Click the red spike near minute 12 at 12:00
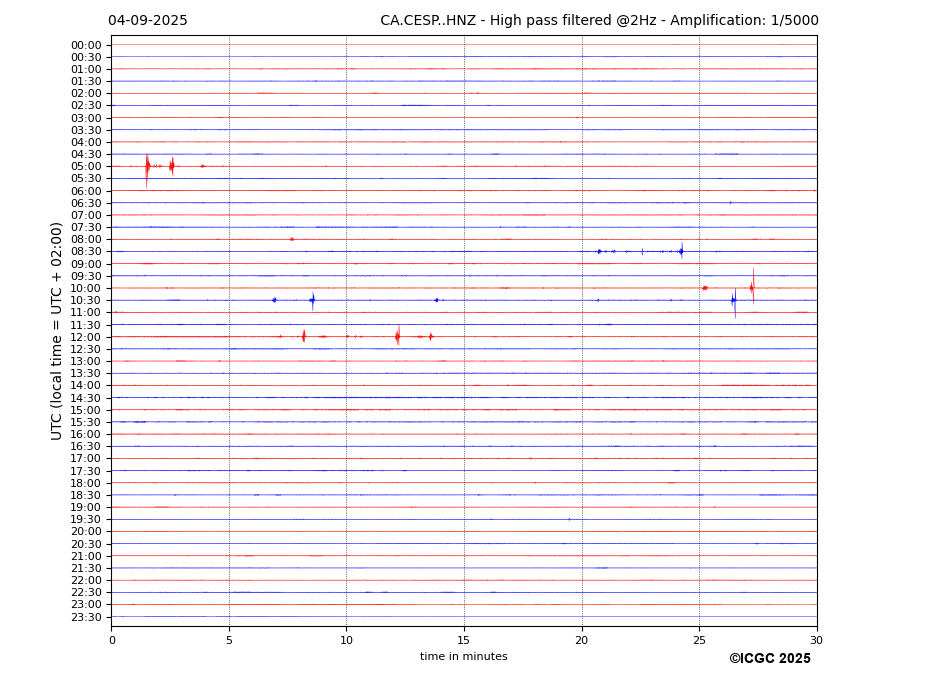The height and width of the screenshot is (696, 927). point(398,335)
